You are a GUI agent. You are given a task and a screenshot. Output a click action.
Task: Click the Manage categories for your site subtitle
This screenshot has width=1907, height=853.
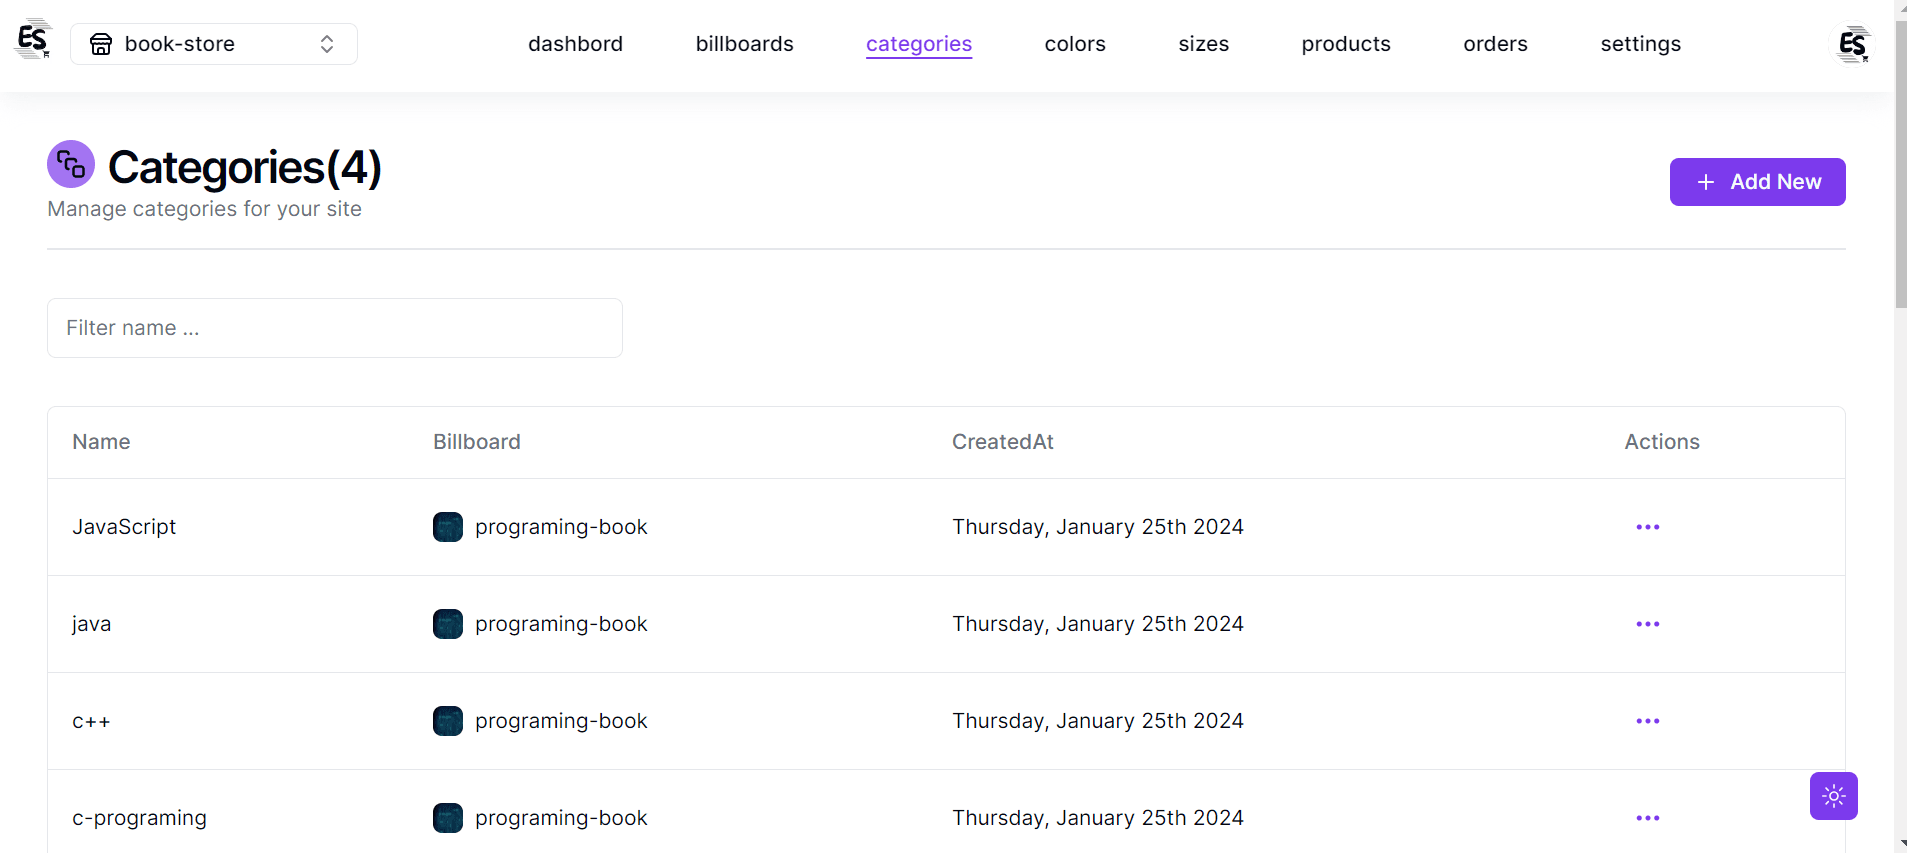(x=204, y=209)
